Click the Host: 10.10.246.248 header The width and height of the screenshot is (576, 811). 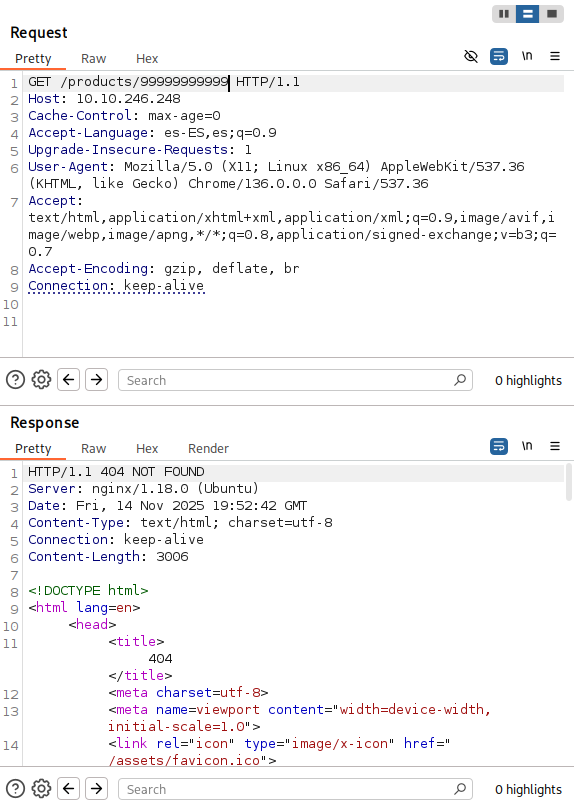click(x=104, y=99)
